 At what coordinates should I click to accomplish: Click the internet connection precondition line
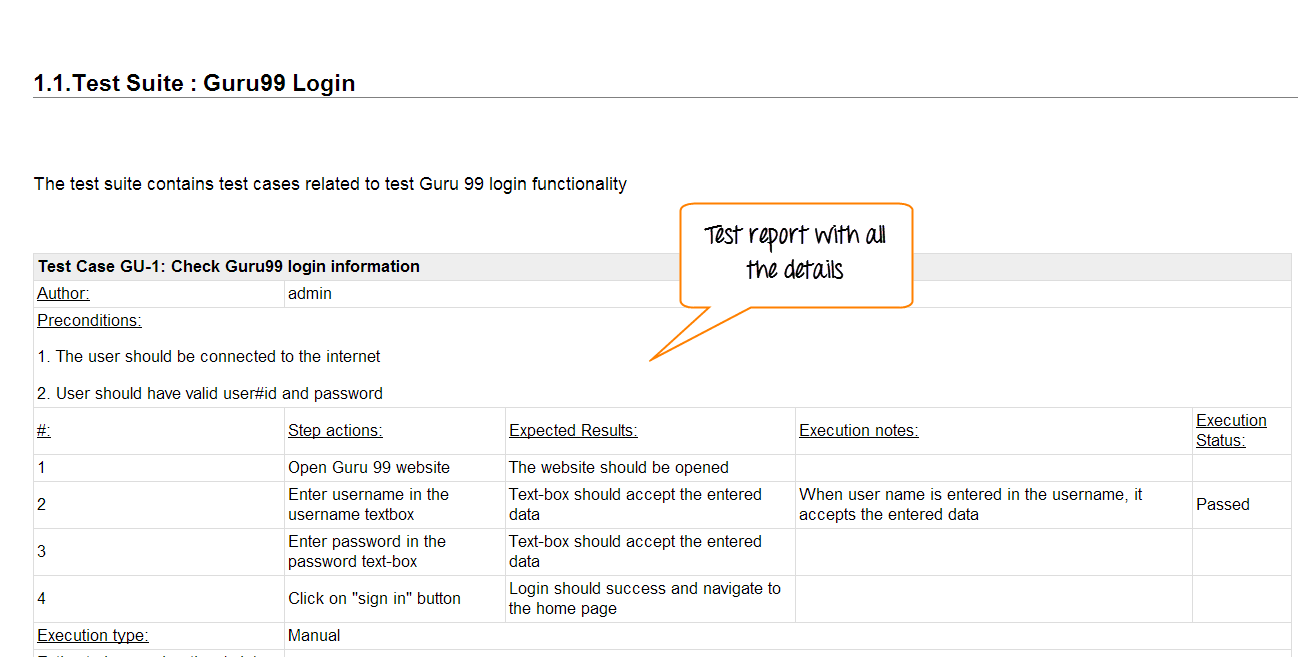pyautogui.click(x=209, y=357)
